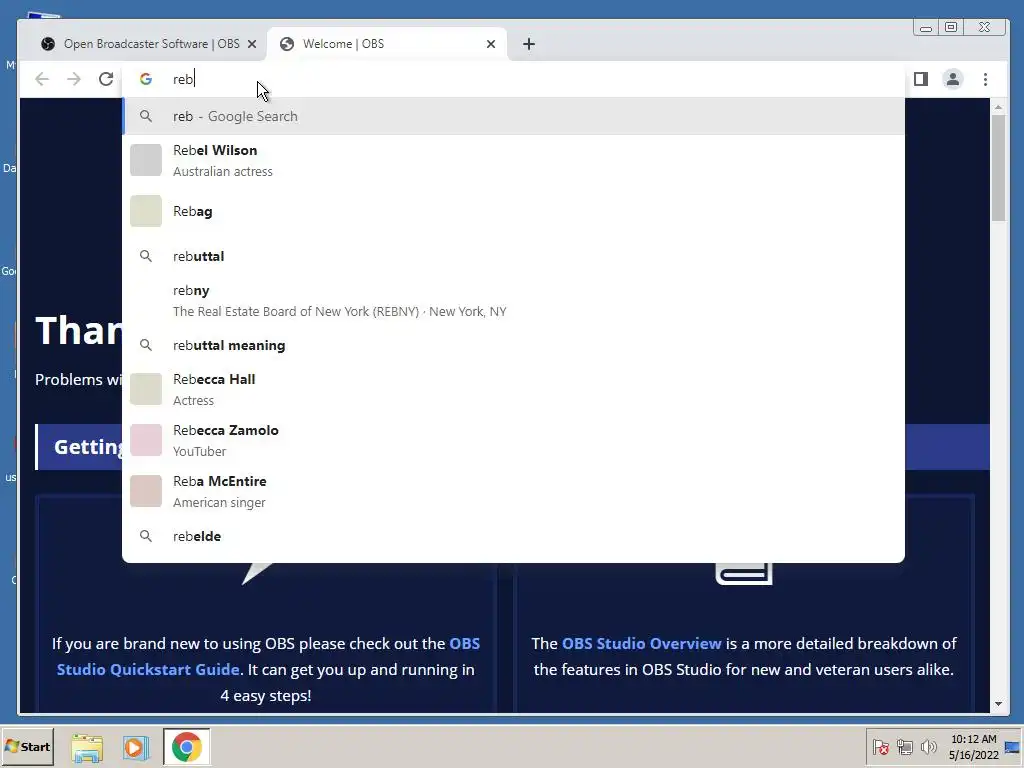Screen dimensions: 1024x768
Task: Open Action Center flag tray icon
Action: pos(880,747)
